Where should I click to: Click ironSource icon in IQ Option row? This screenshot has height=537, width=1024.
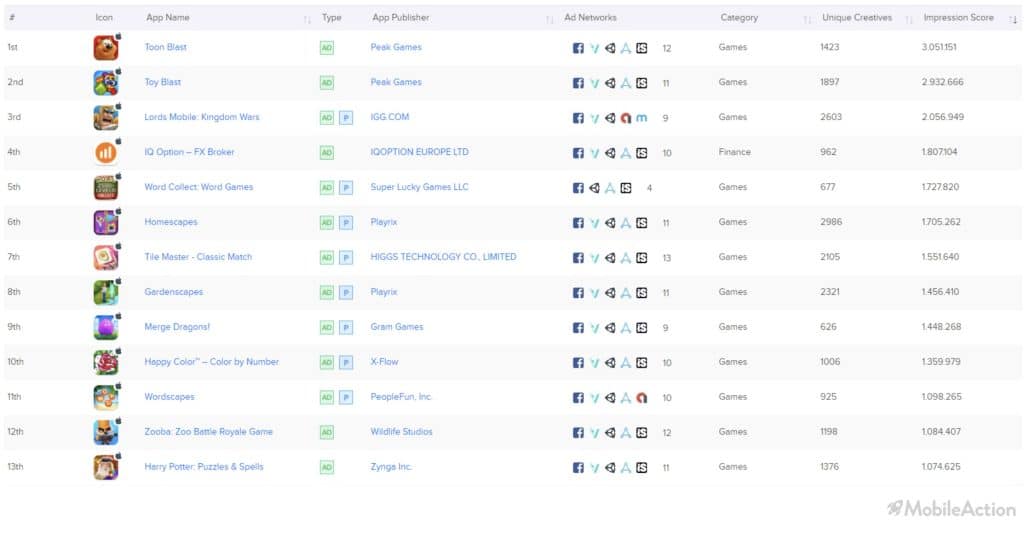coord(642,153)
